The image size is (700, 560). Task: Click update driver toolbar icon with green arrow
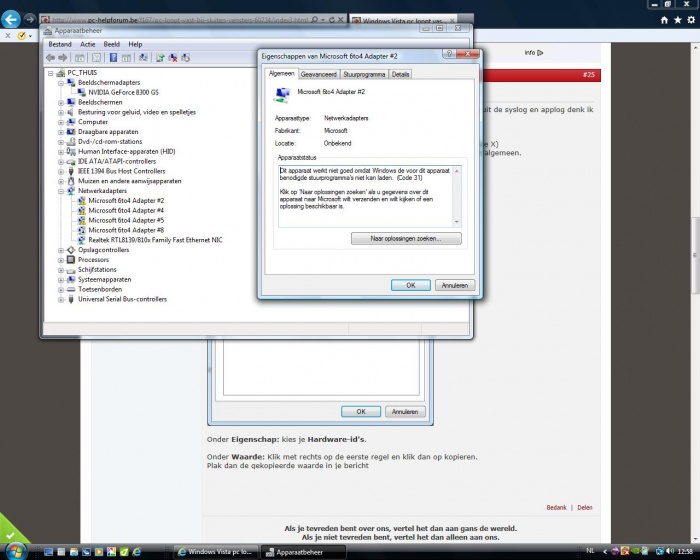point(160,58)
